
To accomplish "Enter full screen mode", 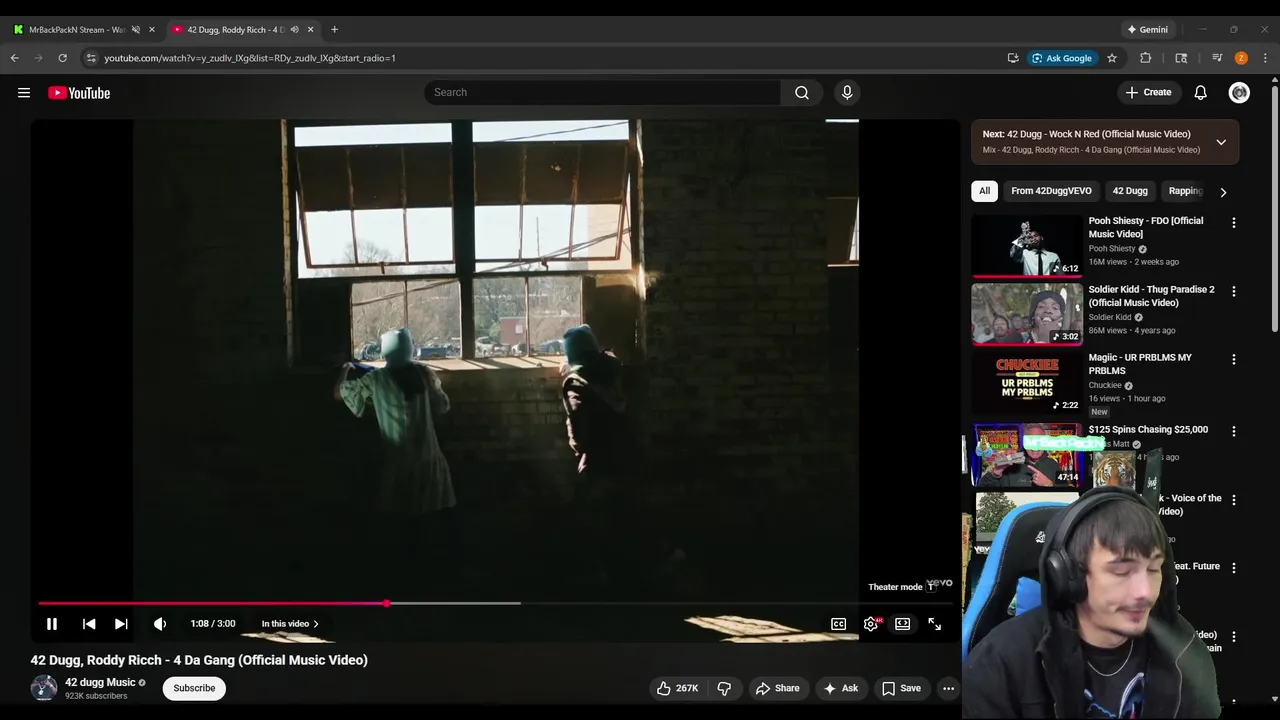I will (934, 624).
